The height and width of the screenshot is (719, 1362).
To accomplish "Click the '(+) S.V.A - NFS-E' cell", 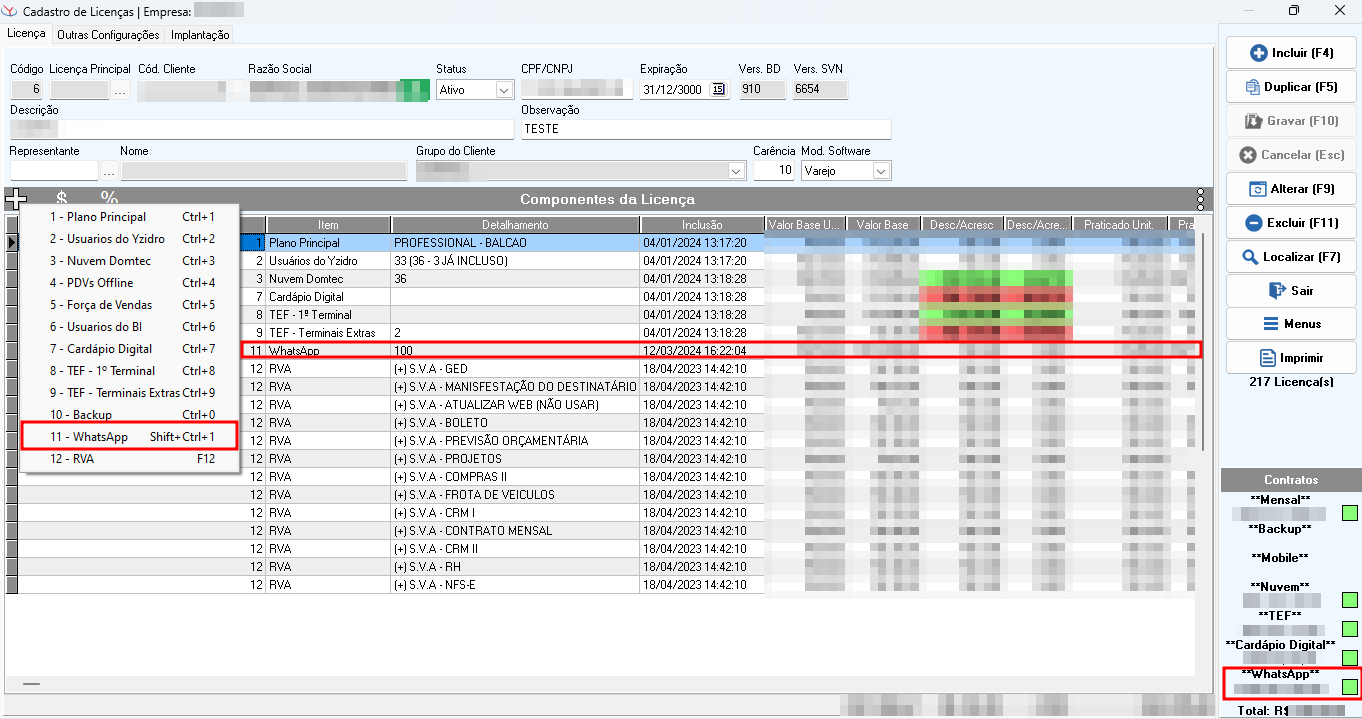I will (516, 585).
